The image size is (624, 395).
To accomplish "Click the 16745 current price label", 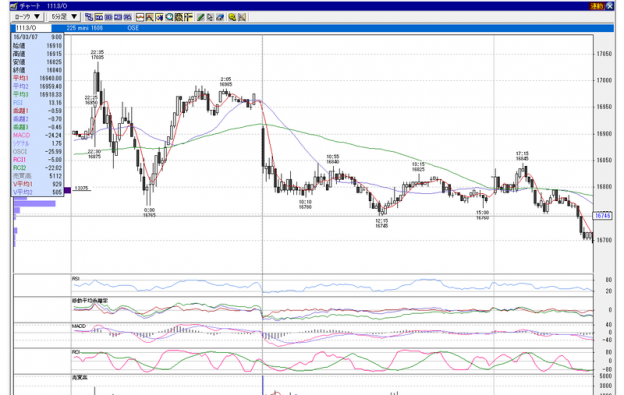I will point(603,216).
